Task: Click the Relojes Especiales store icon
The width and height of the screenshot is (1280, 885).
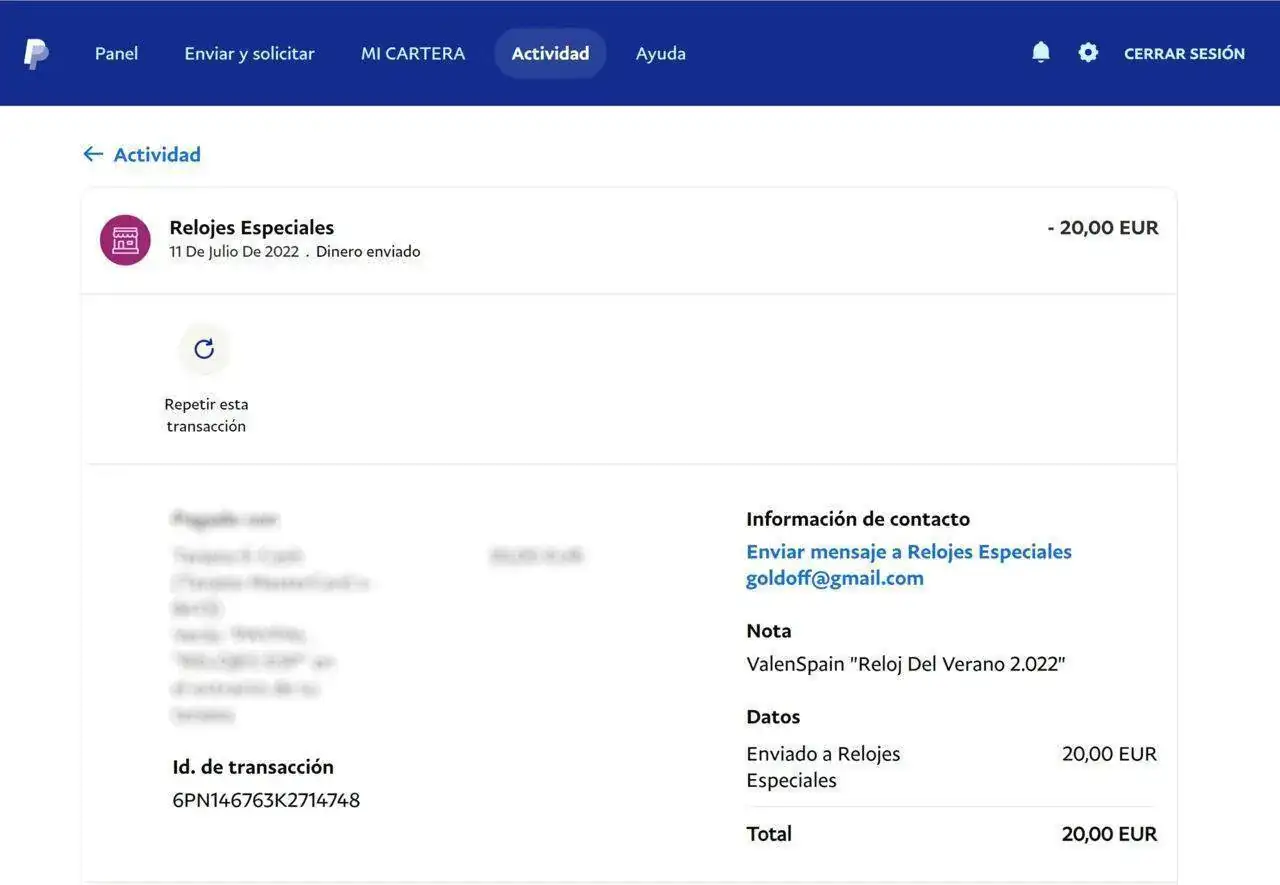Action: [125, 240]
